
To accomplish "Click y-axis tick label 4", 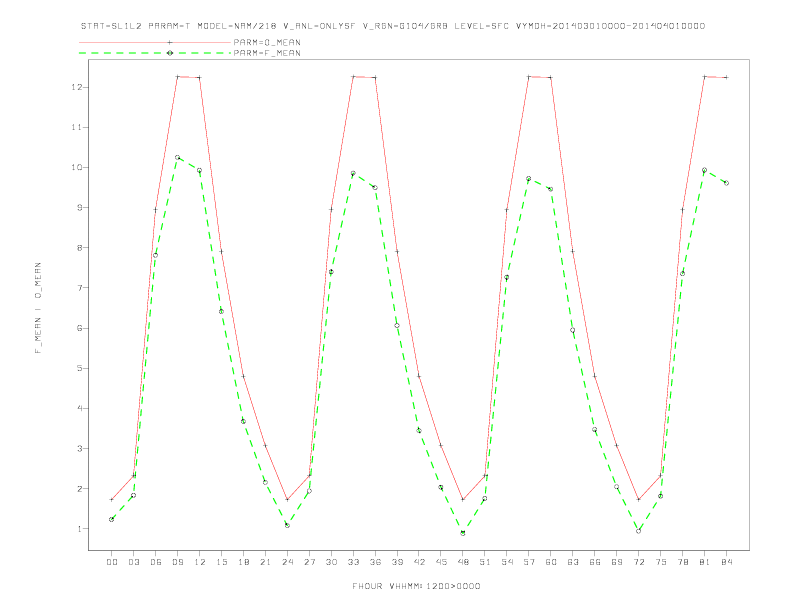I will pyautogui.click(x=80, y=409).
